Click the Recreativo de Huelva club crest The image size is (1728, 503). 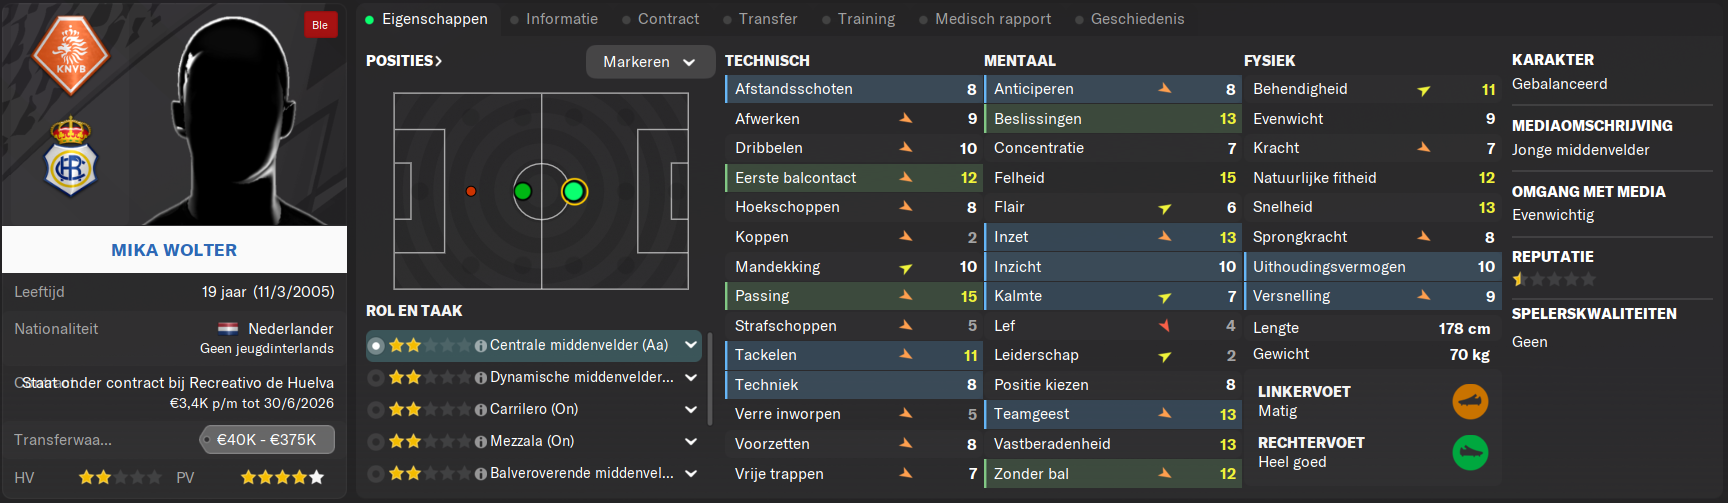point(70,156)
